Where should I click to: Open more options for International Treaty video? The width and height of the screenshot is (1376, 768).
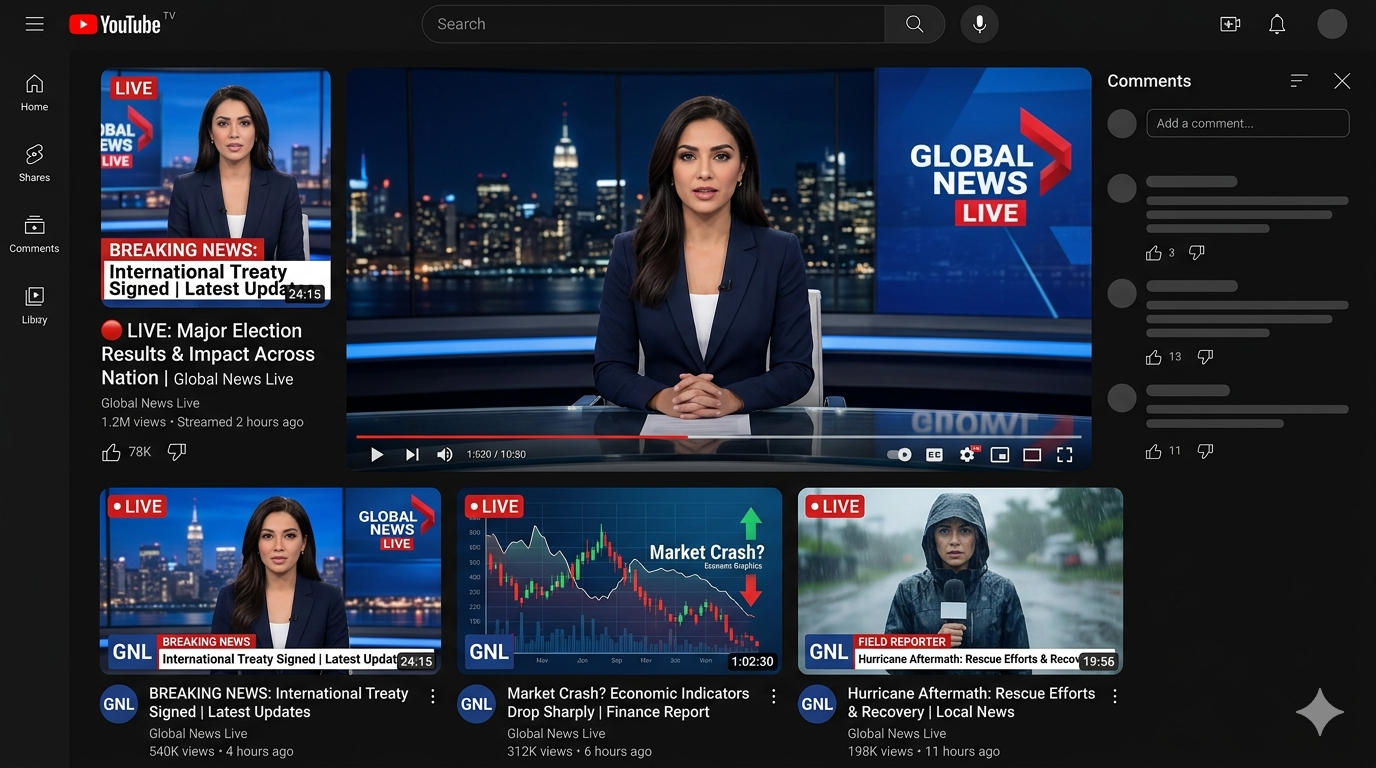(433, 696)
